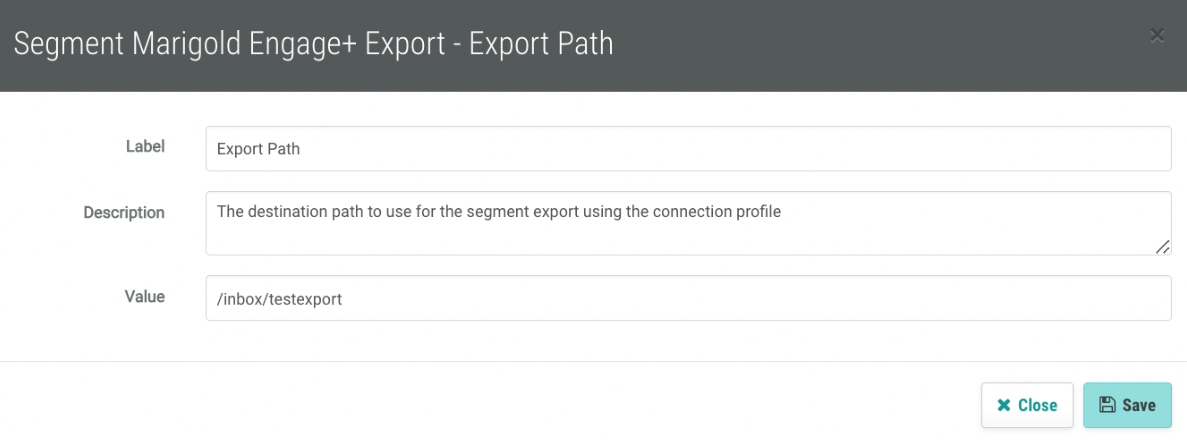Click into the Description text area
The height and width of the screenshot is (443, 1187).
click(688, 233)
